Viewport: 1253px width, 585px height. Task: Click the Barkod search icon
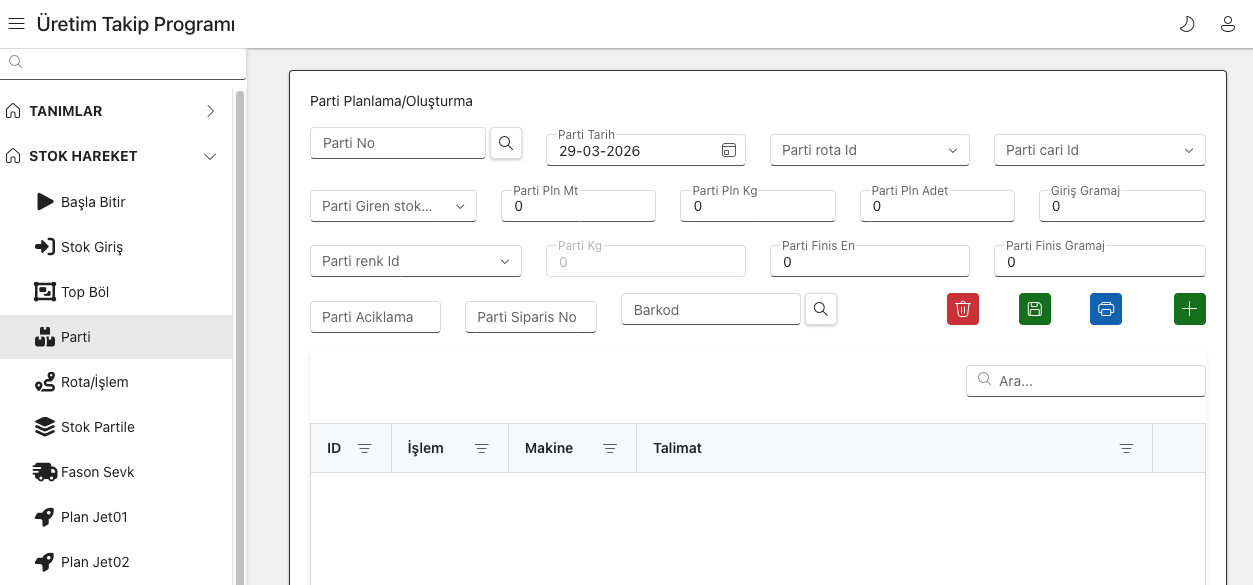tap(820, 309)
